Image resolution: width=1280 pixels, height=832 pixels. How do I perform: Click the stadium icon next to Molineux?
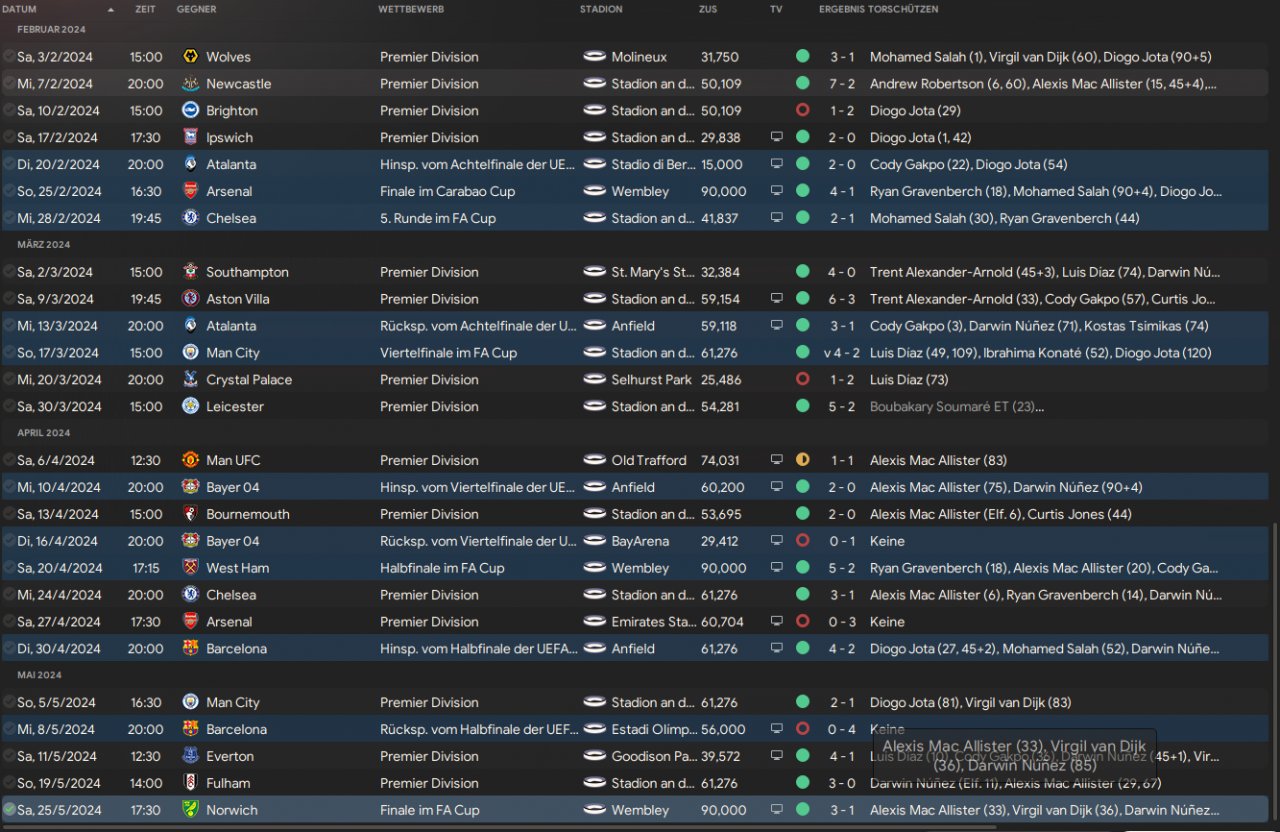(x=594, y=57)
